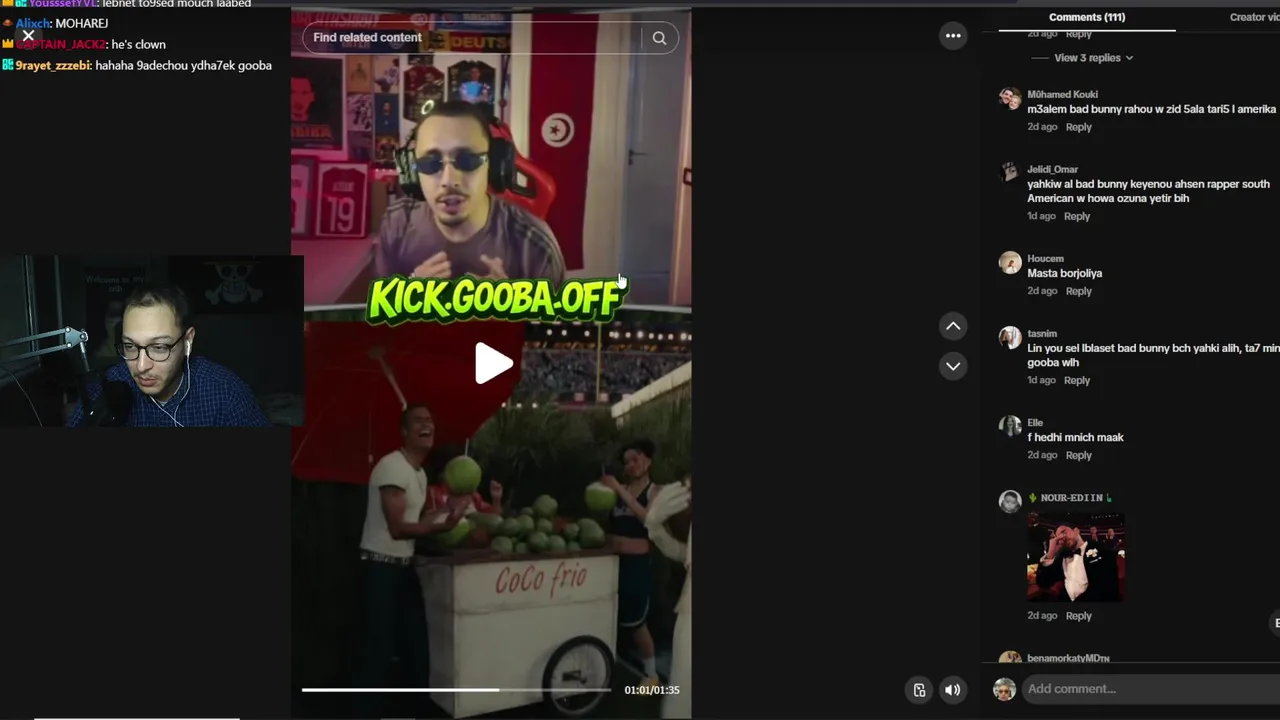Click chat username CAPTAIN_JACK2
Viewport: 1280px width, 720px height.
coord(61,44)
